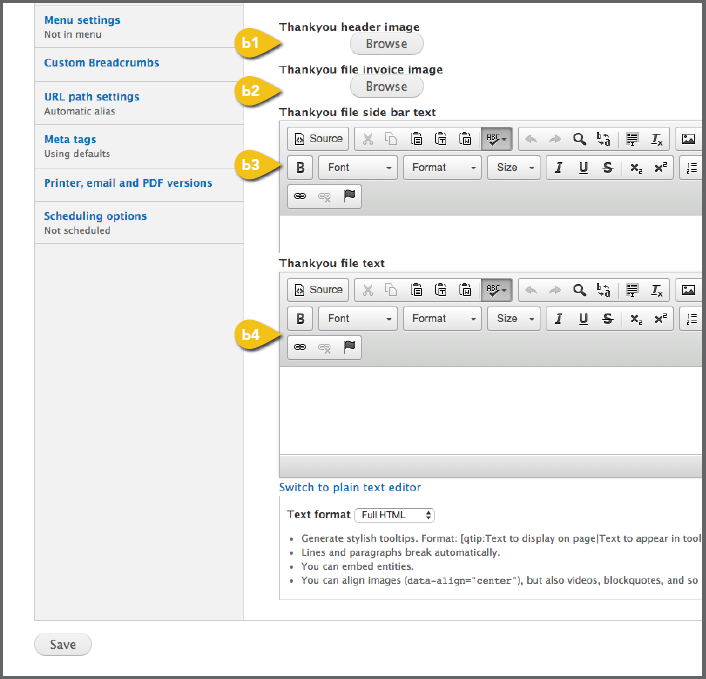Open Printer, email and PDF versions tab
The height and width of the screenshot is (679, 706).
point(139,185)
